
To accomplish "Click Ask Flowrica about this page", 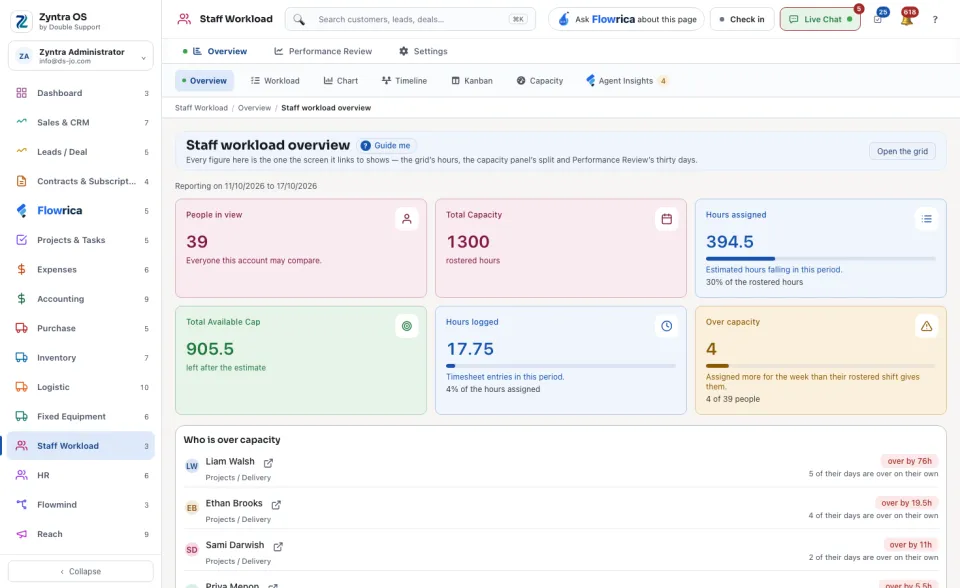I will tap(626, 20).
